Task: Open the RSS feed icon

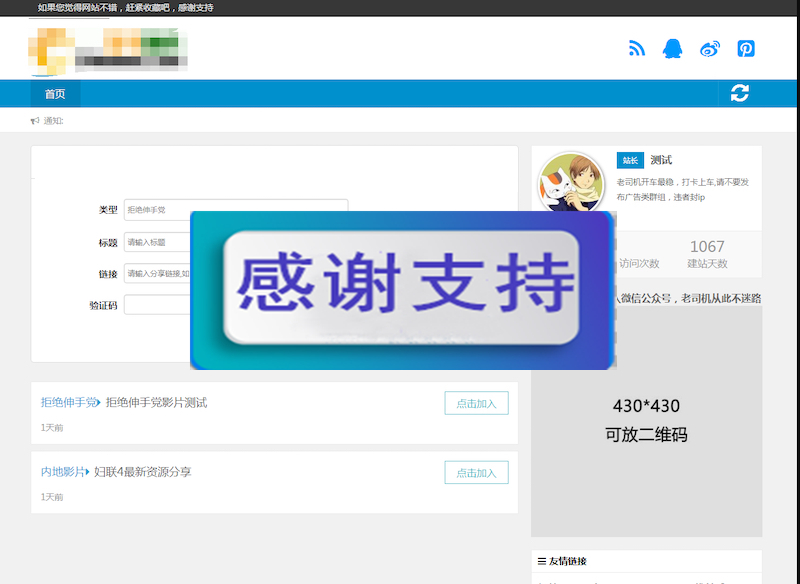Action: pyautogui.click(x=637, y=48)
